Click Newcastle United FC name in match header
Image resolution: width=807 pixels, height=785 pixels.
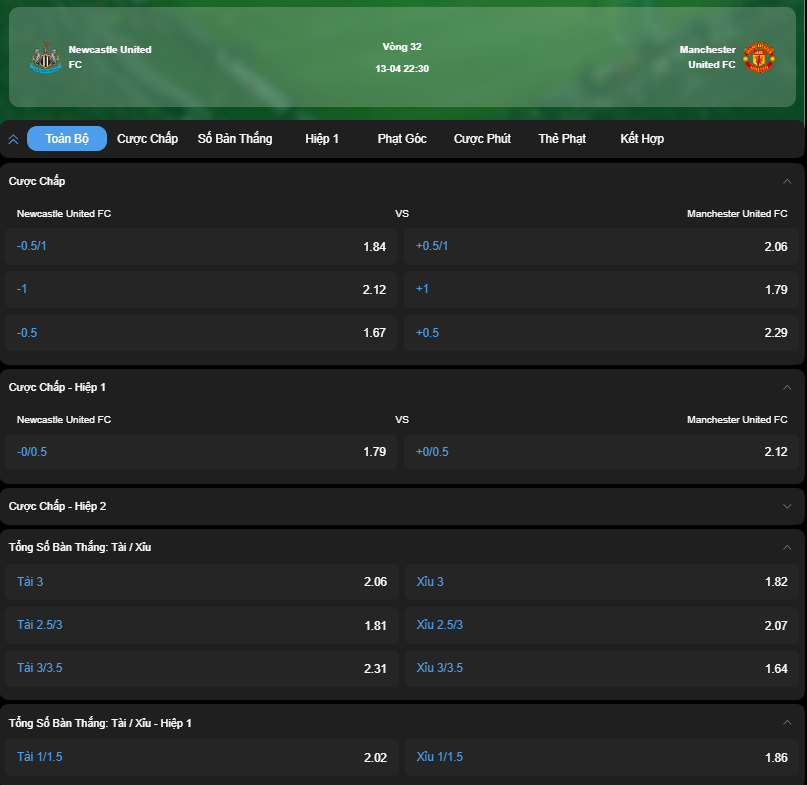110,57
